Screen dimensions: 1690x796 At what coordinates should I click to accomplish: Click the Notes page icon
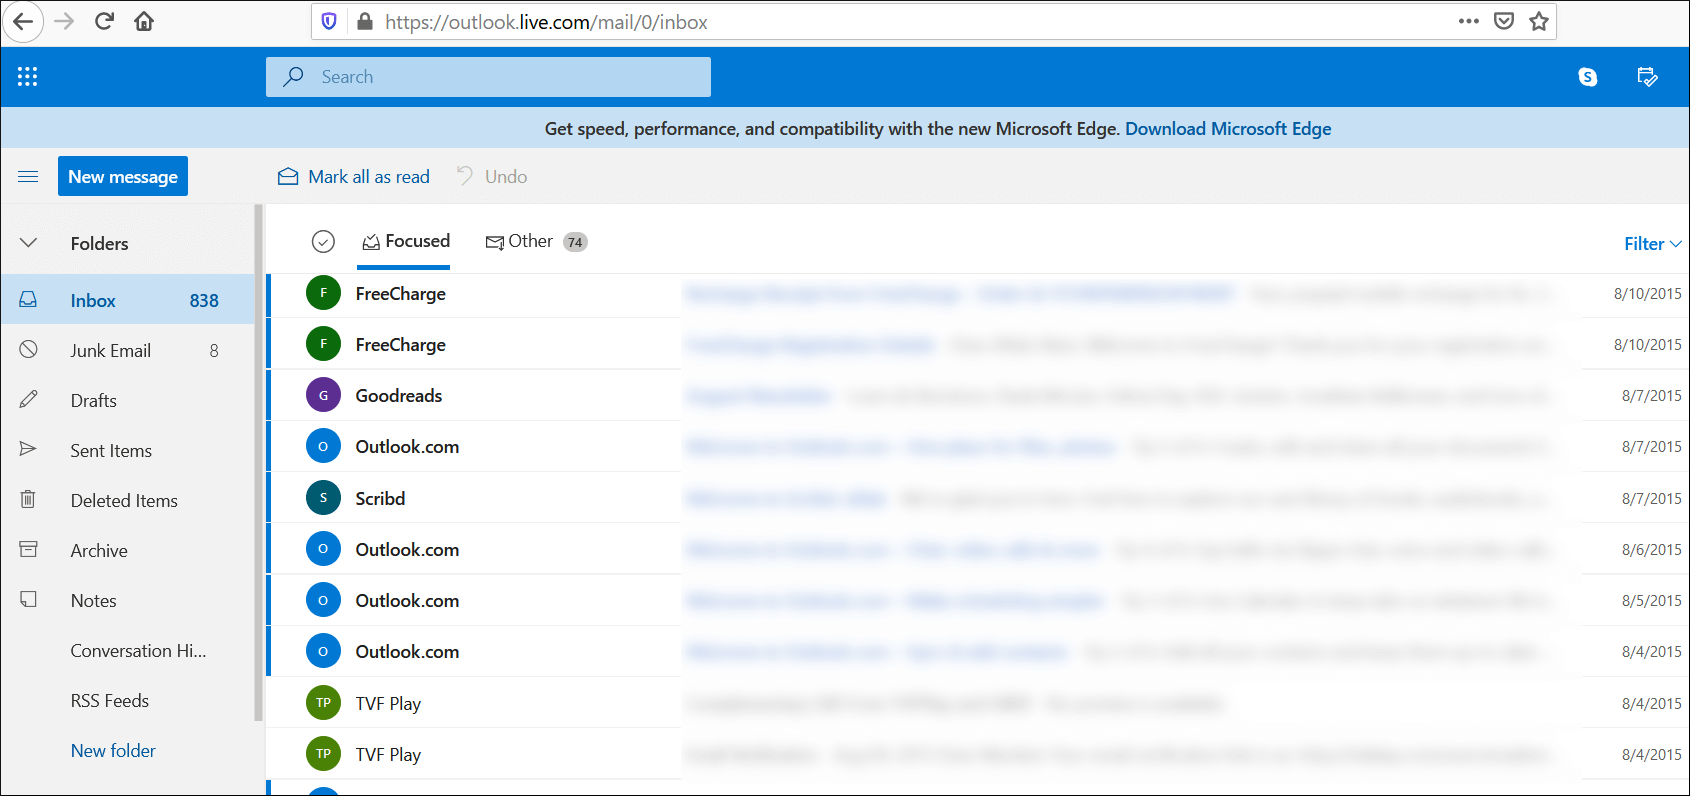28,599
